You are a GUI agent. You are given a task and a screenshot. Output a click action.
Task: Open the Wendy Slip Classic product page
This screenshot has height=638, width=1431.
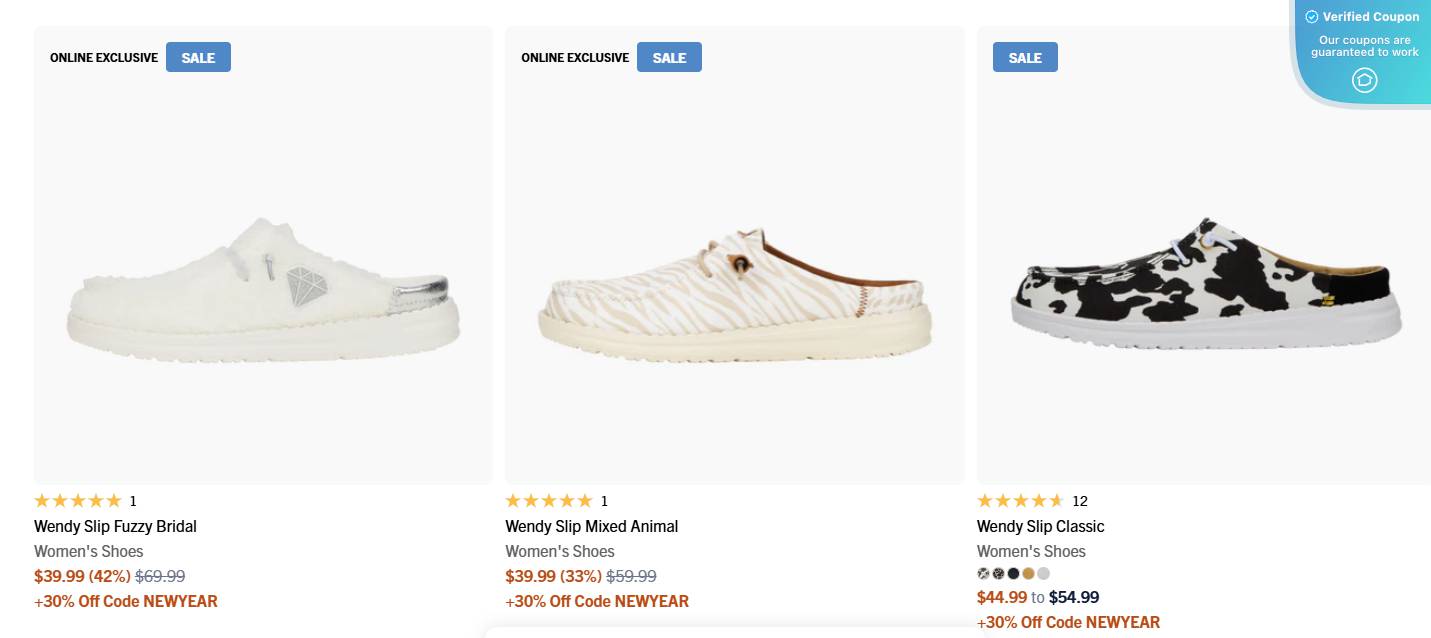(x=1039, y=526)
